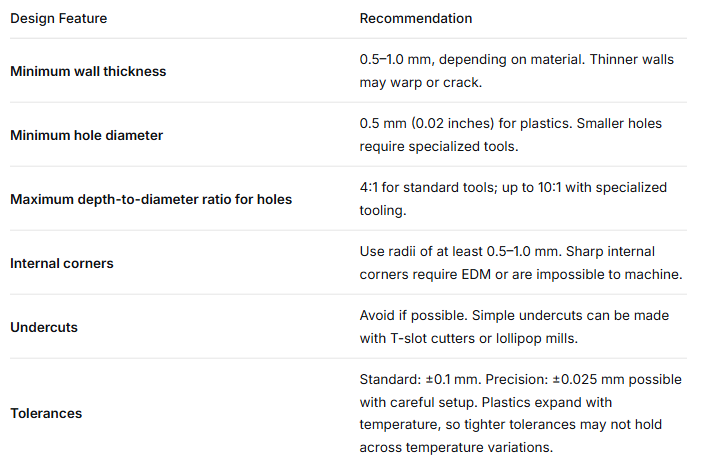
Task: Select the Internal corners row label
Action: tap(62, 263)
